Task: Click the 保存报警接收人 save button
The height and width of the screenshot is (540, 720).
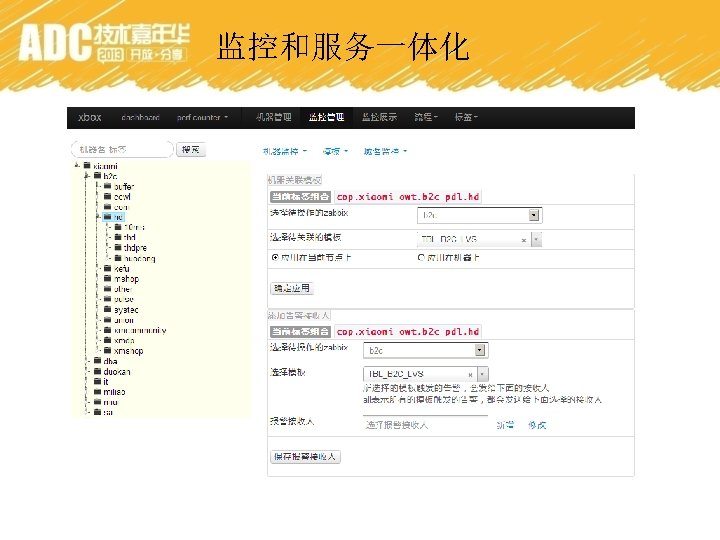Action: (305, 456)
